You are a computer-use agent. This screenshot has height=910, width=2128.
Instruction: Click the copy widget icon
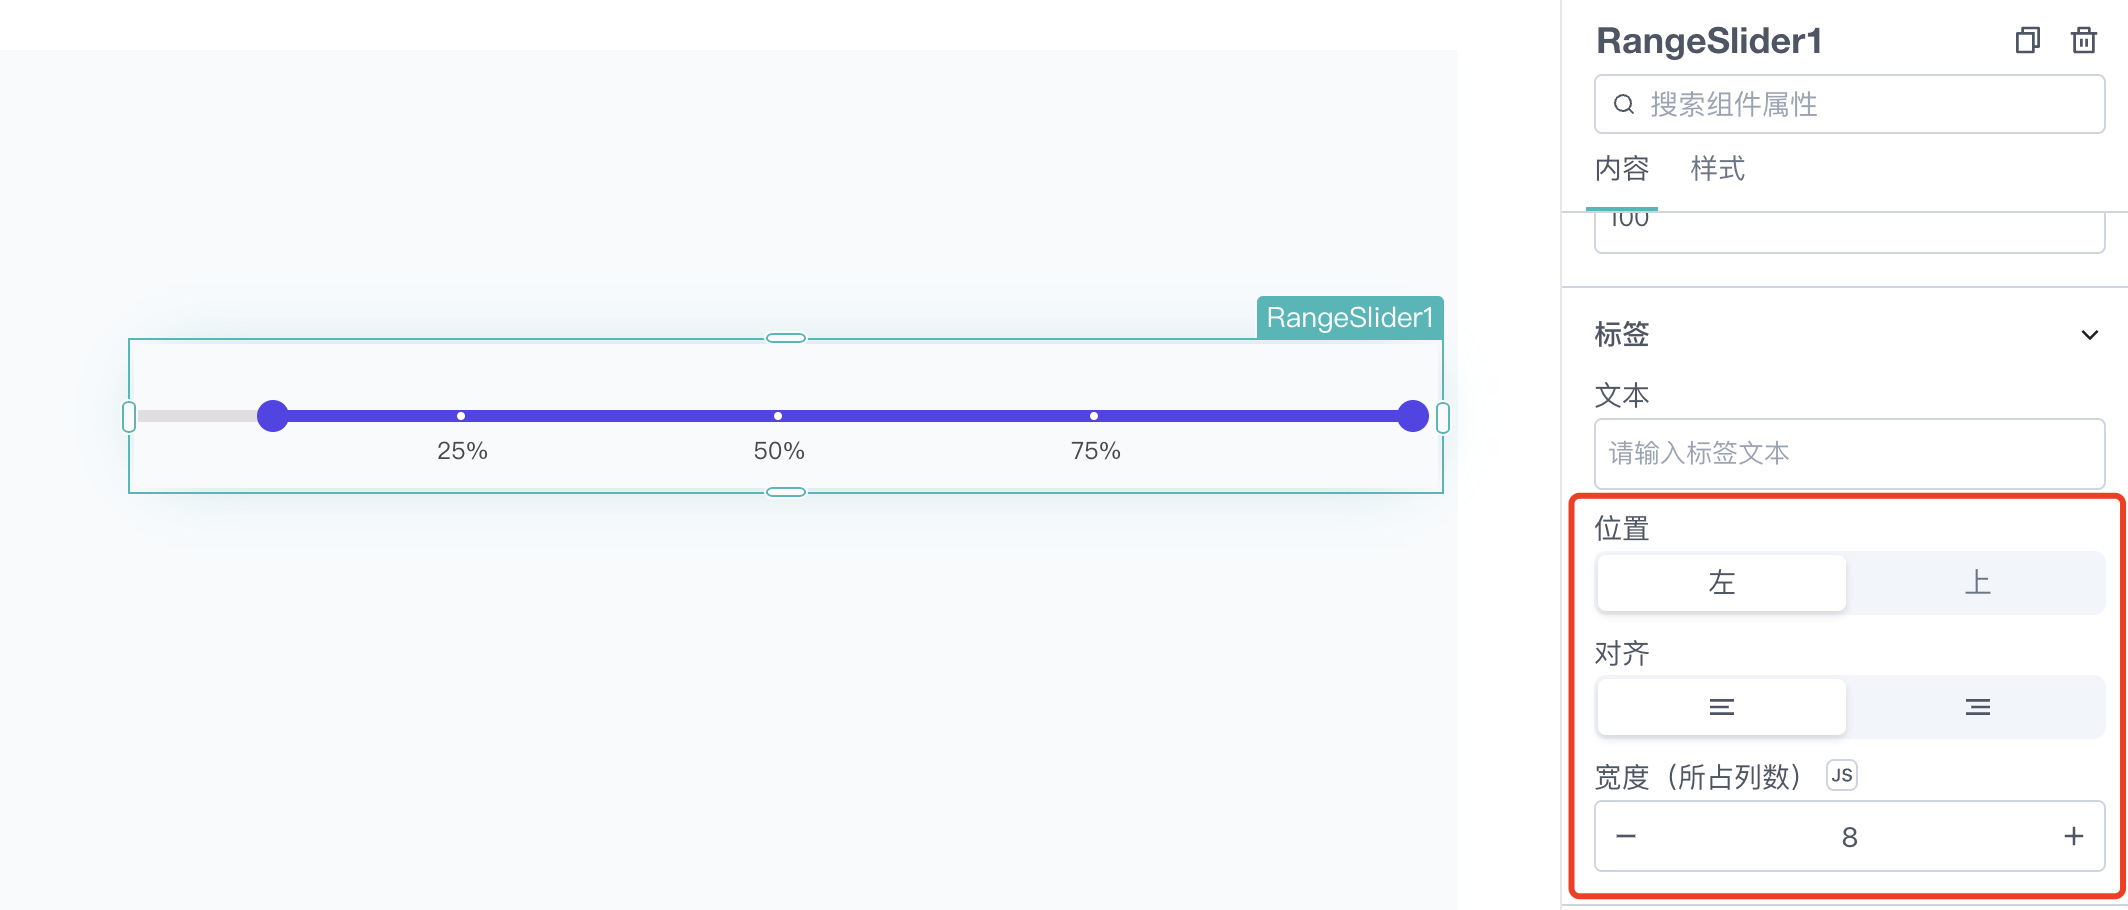[2027, 40]
